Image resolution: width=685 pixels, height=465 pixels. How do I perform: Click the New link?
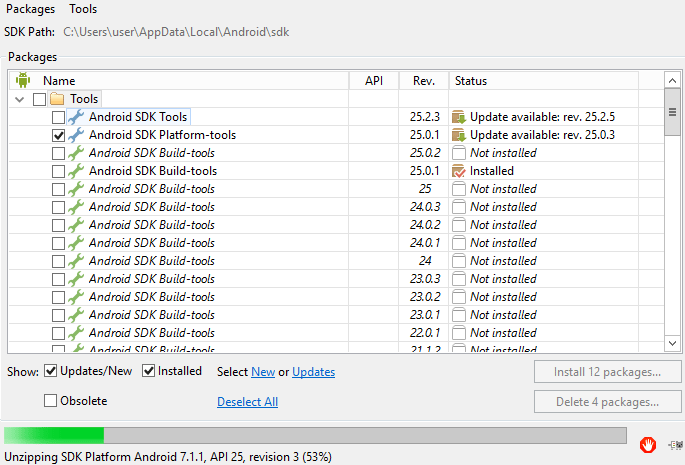(263, 372)
